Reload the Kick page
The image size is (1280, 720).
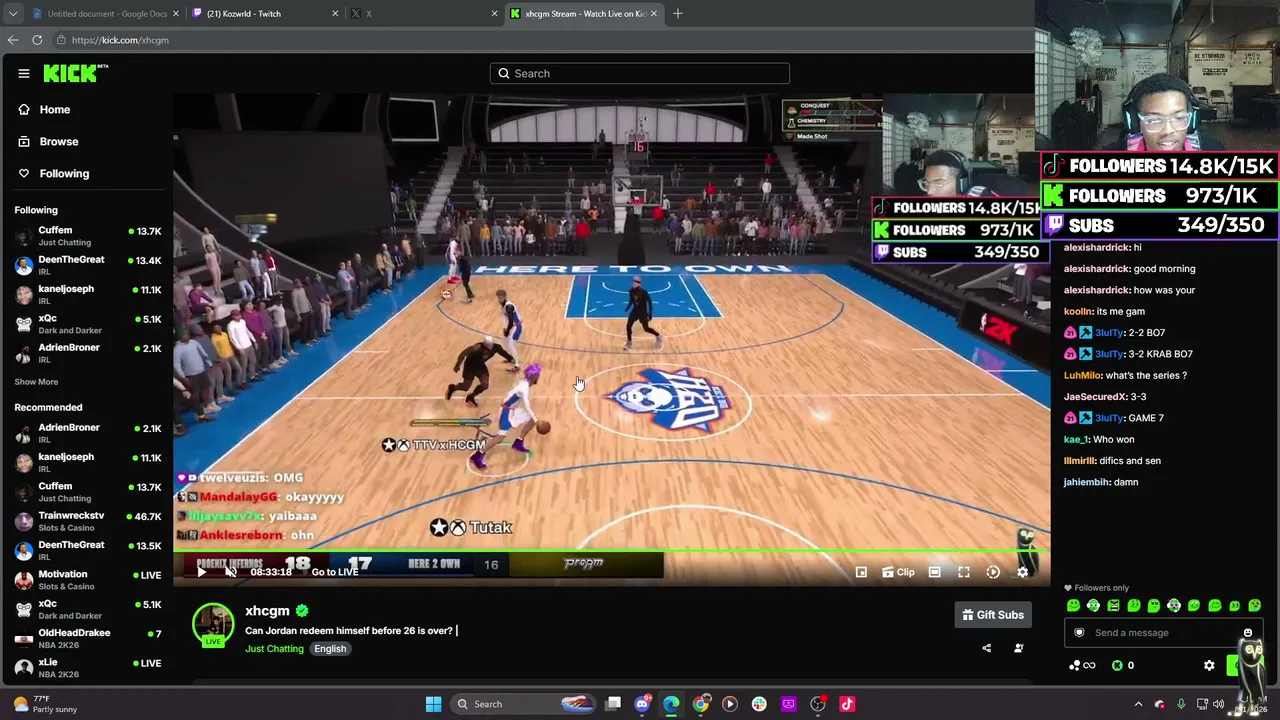coord(37,40)
